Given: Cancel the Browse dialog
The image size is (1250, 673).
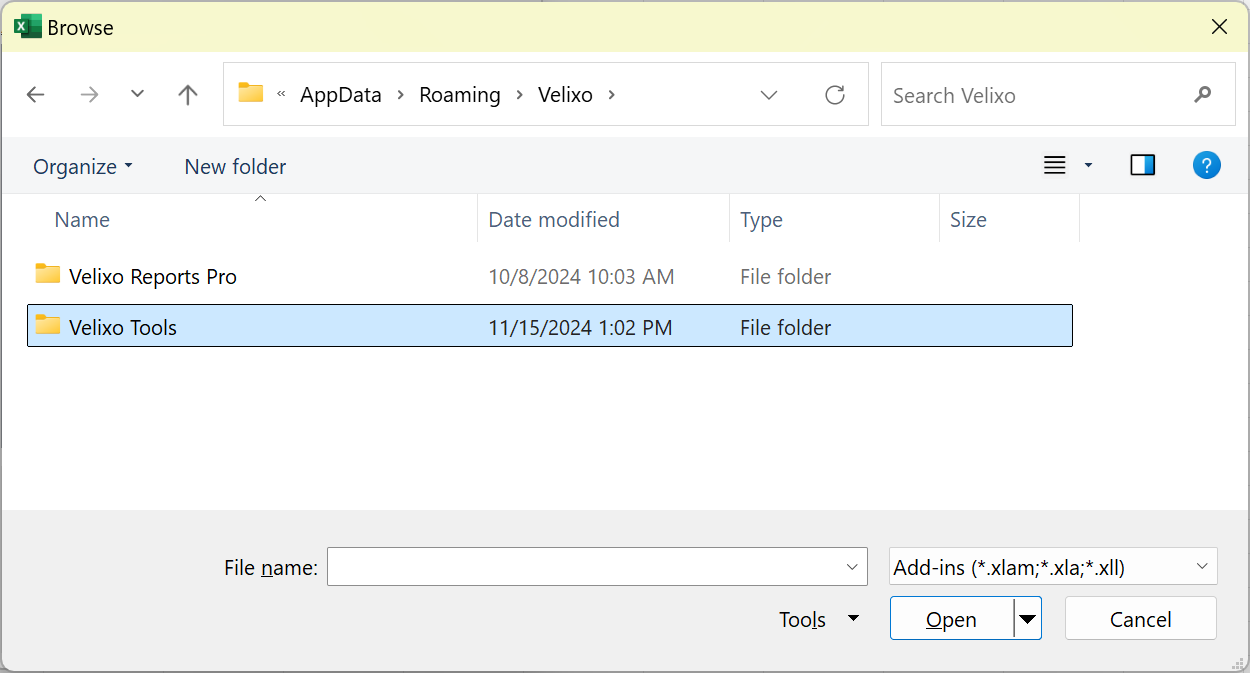Looking at the screenshot, I should pyautogui.click(x=1141, y=619).
